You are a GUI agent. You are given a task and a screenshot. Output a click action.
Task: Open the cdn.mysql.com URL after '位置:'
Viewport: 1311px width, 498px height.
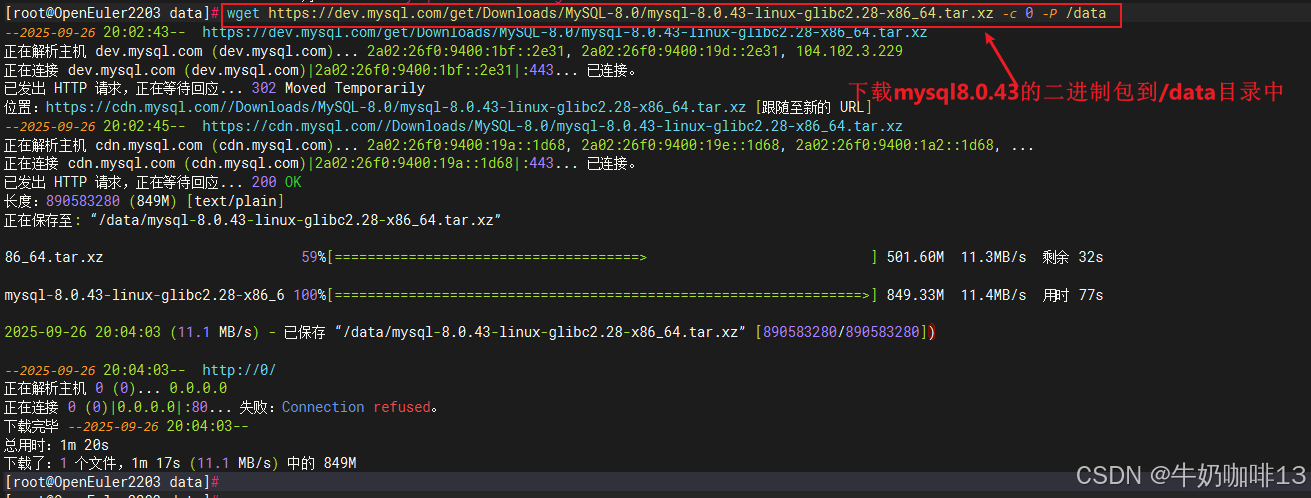[x=396, y=107]
